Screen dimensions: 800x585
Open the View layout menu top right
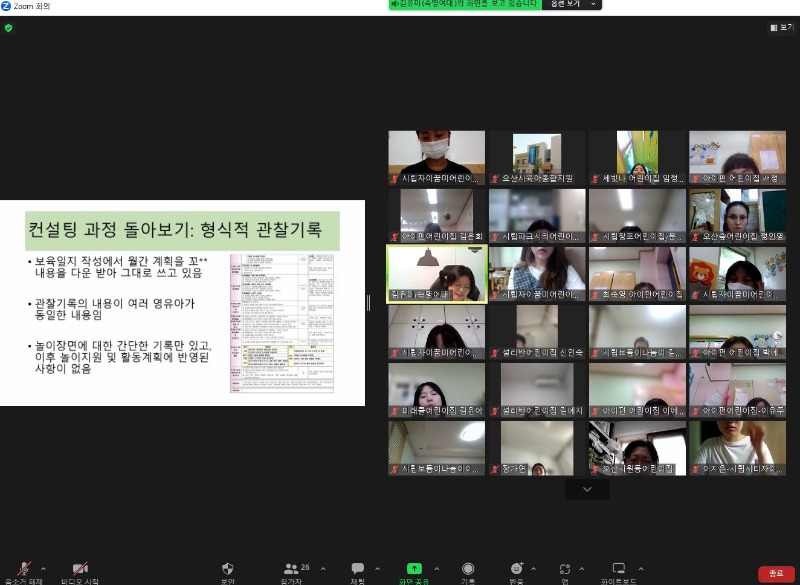[781, 27]
